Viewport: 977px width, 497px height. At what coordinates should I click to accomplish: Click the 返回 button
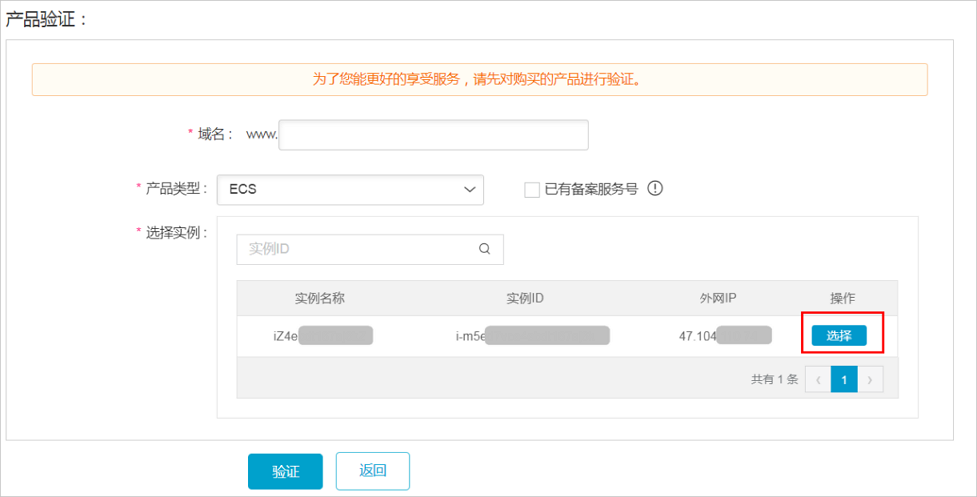point(372,471)
